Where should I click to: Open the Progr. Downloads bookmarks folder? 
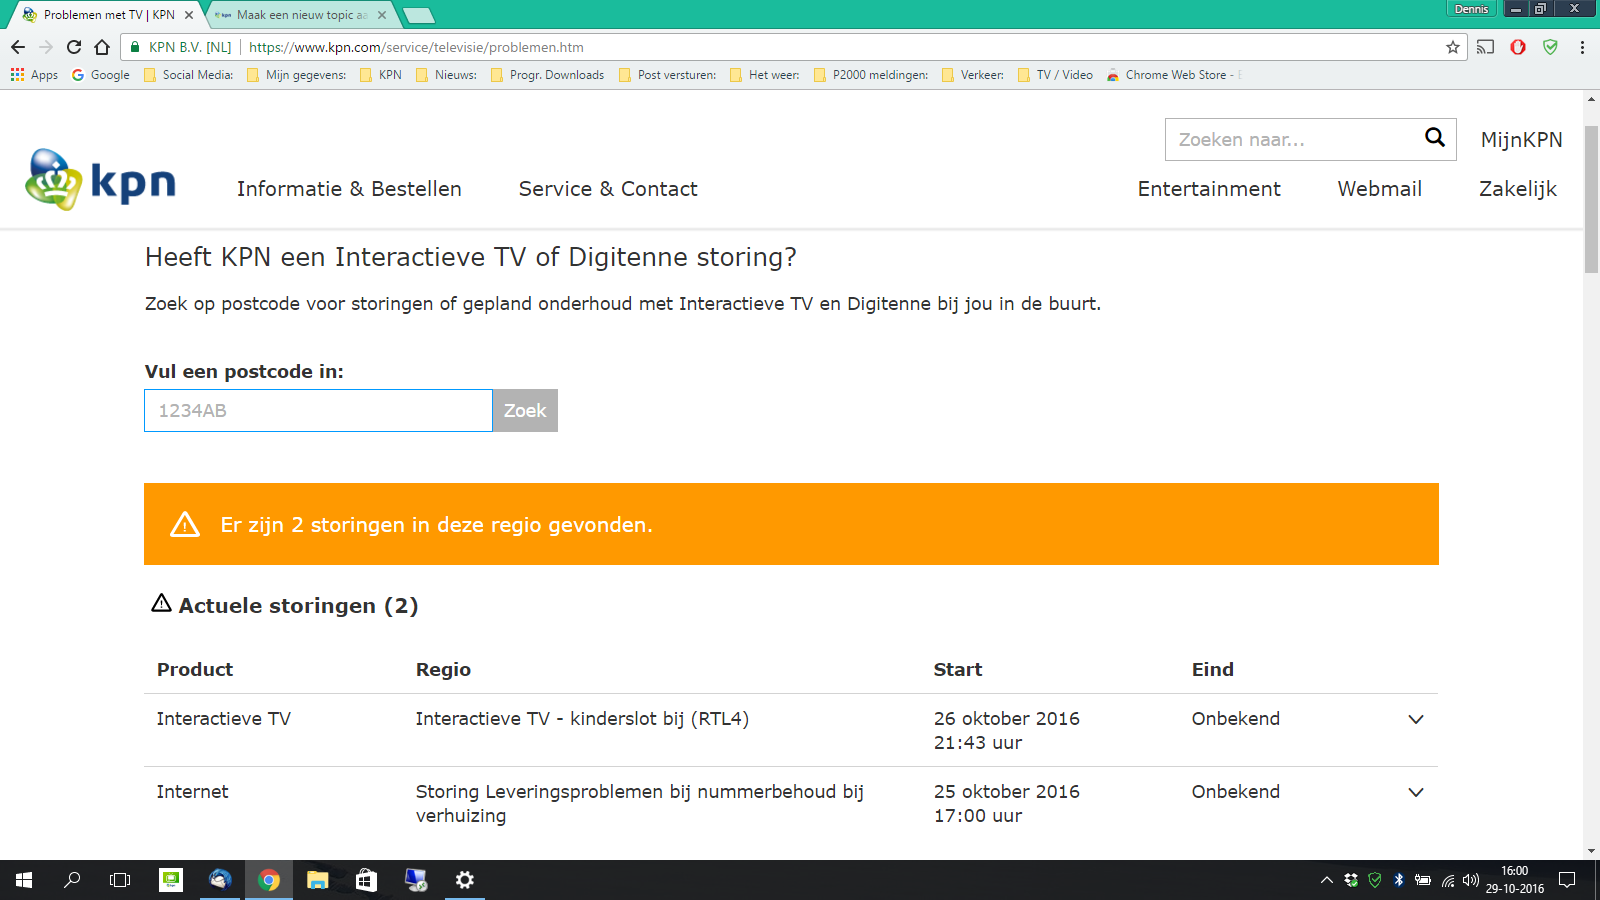548,75
